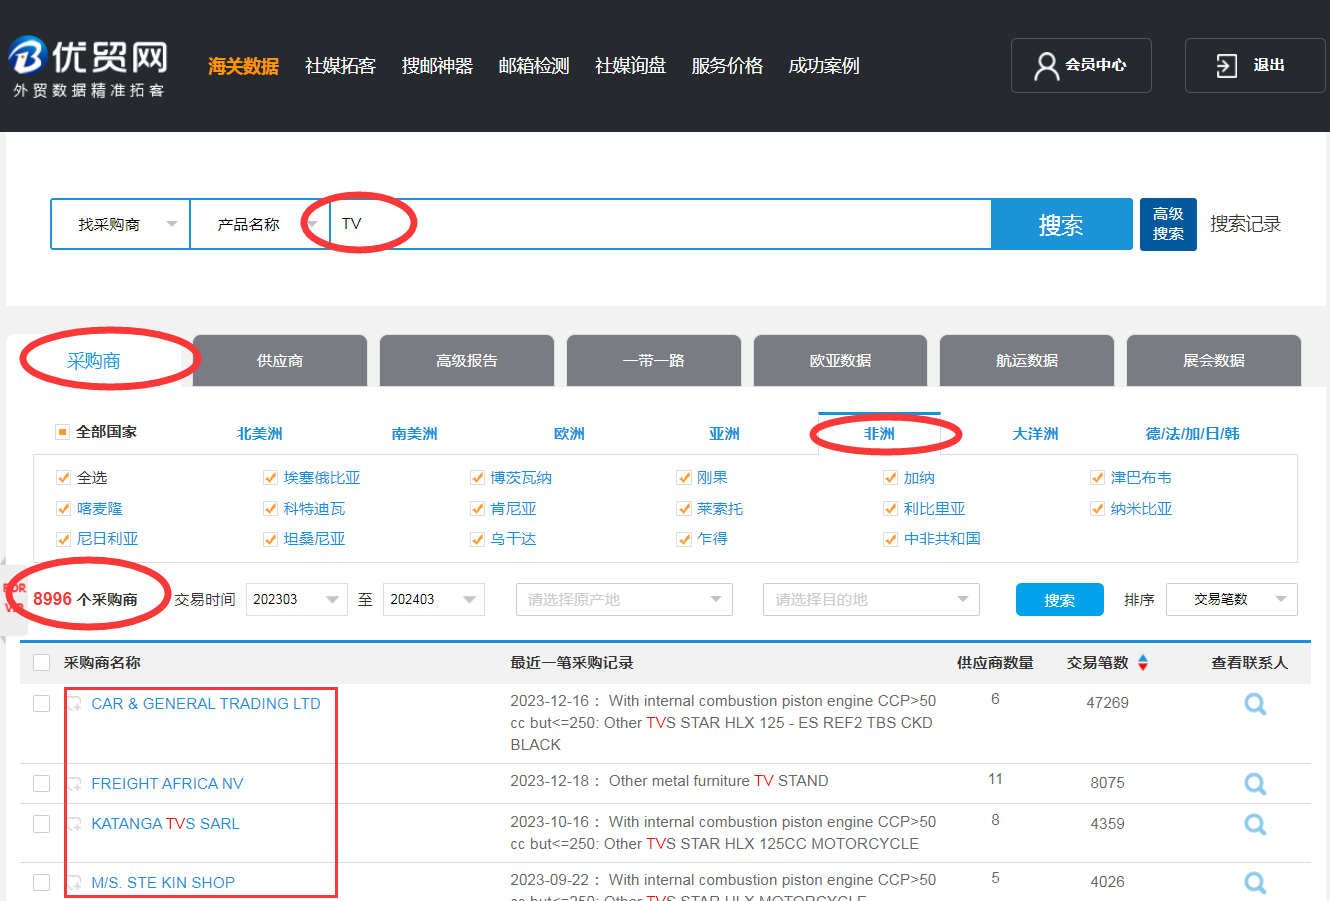1330x901 pixels.
Task: Open the 社媒拓客 navigation menu item
Action: click(340, 66)
